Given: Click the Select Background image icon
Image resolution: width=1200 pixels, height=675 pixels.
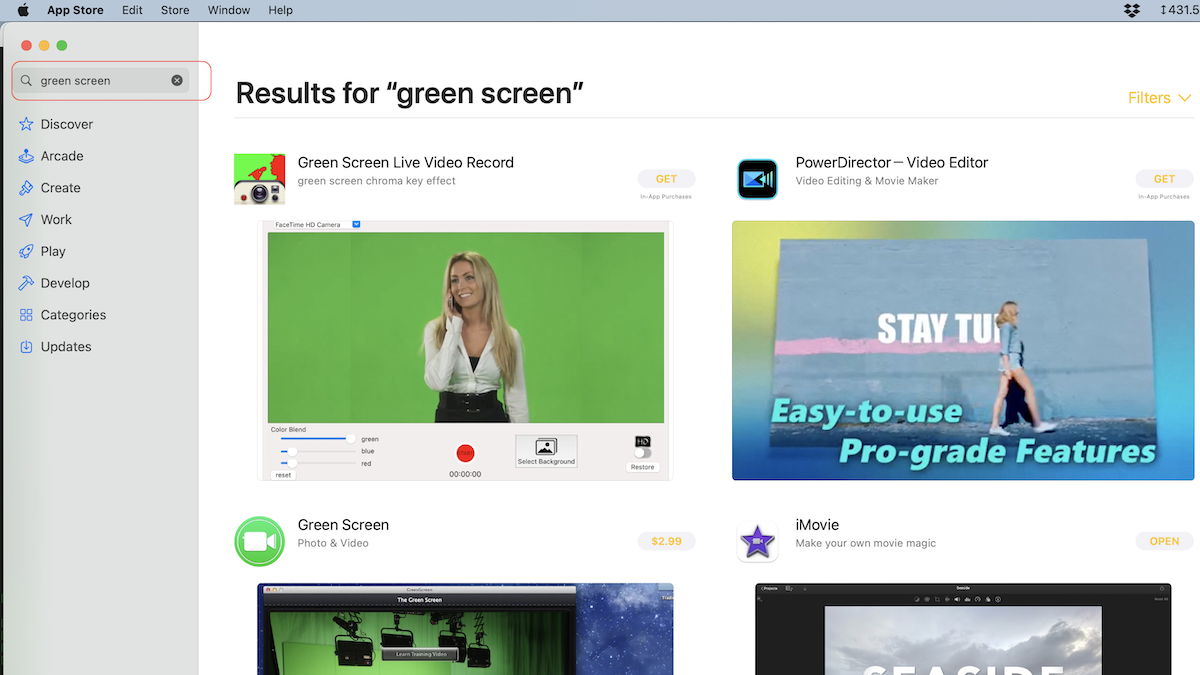Looking at the screenshot, I should point(546,447).
